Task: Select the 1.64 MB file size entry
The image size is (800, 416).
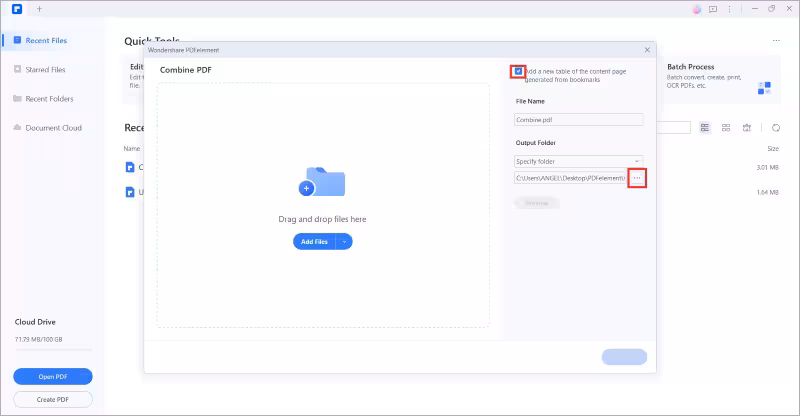Action: (767, 192)
